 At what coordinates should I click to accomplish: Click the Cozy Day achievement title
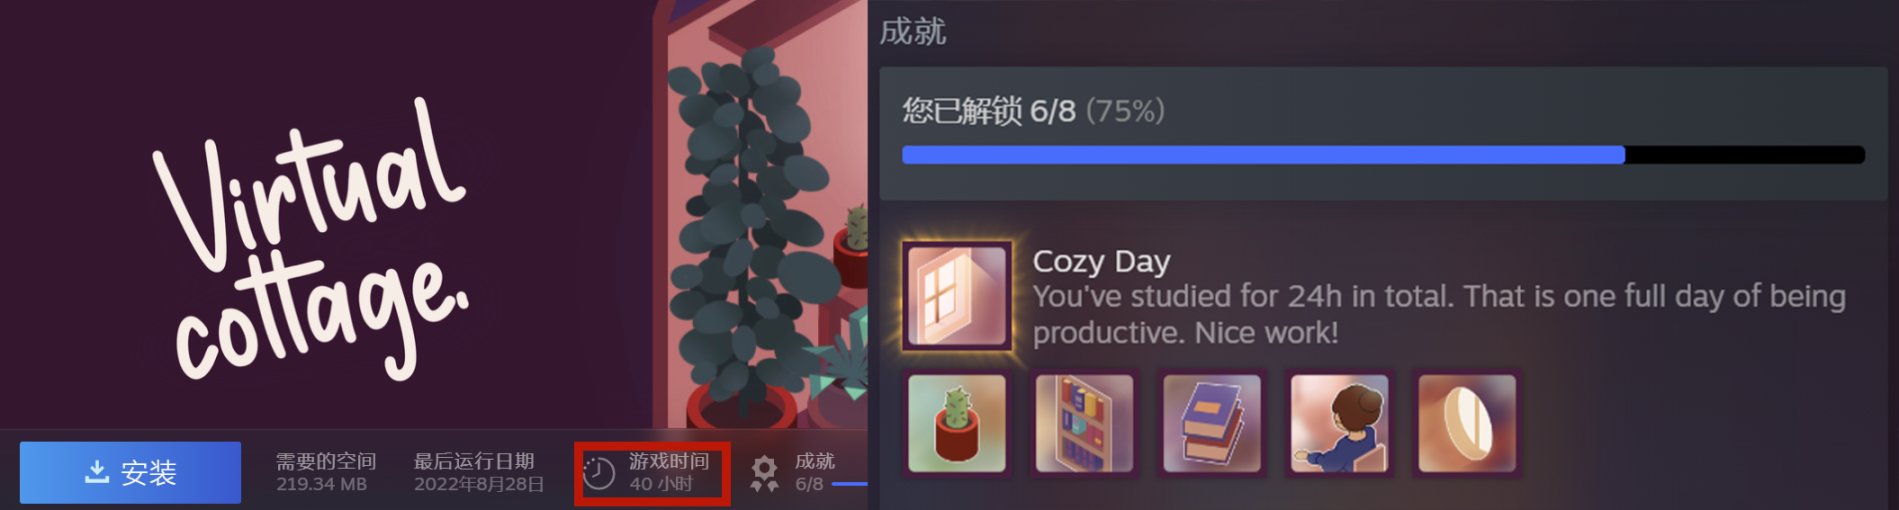click(1101, 262)
